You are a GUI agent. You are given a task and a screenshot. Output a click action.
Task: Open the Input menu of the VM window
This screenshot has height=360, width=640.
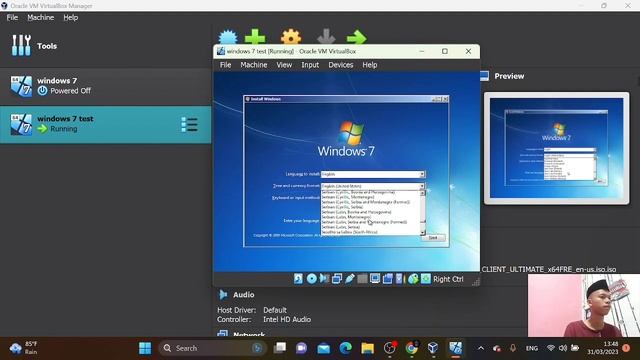tap(310, 65)
